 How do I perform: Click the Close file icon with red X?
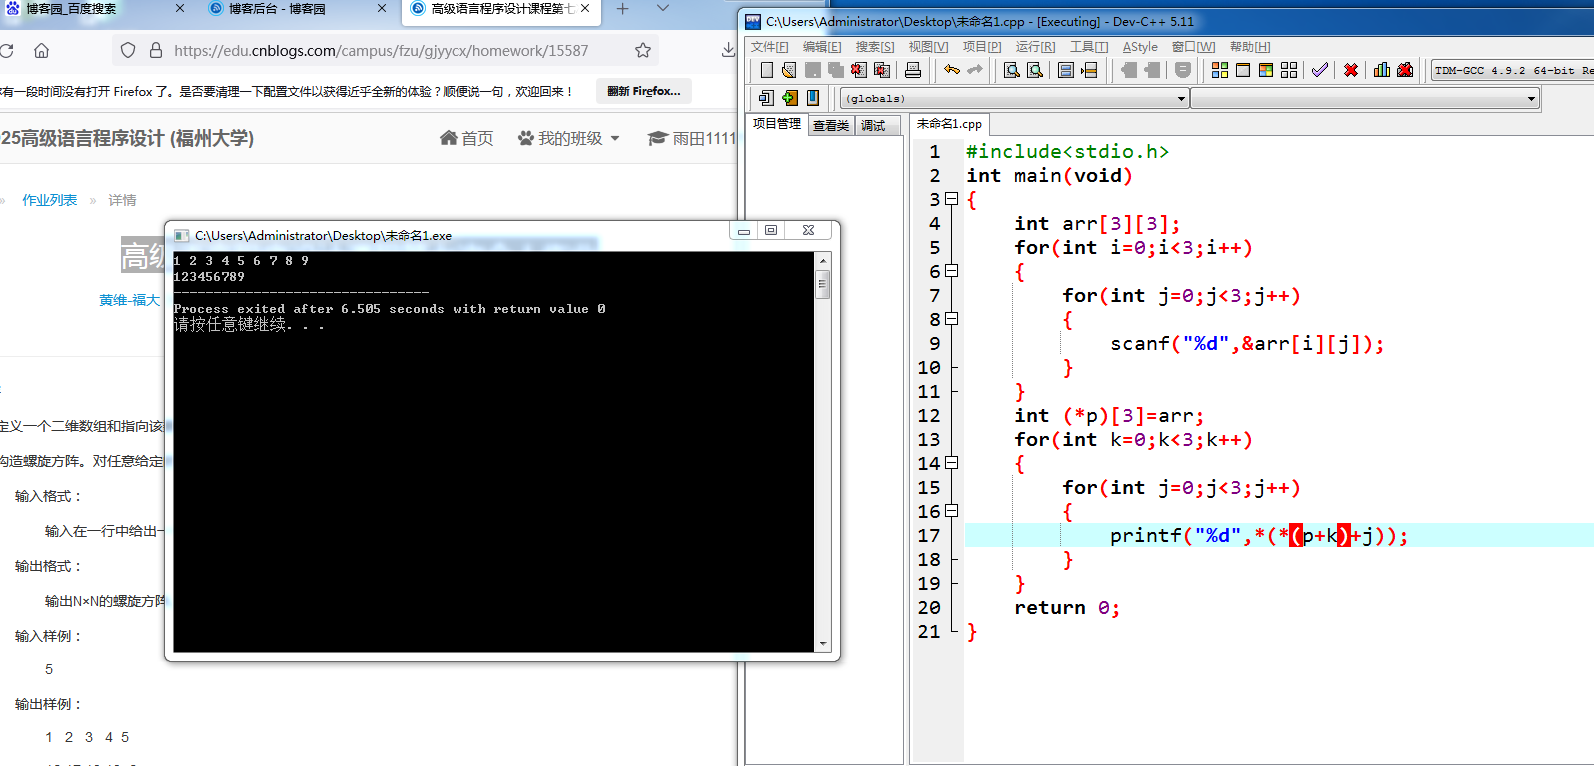(859, 70)
